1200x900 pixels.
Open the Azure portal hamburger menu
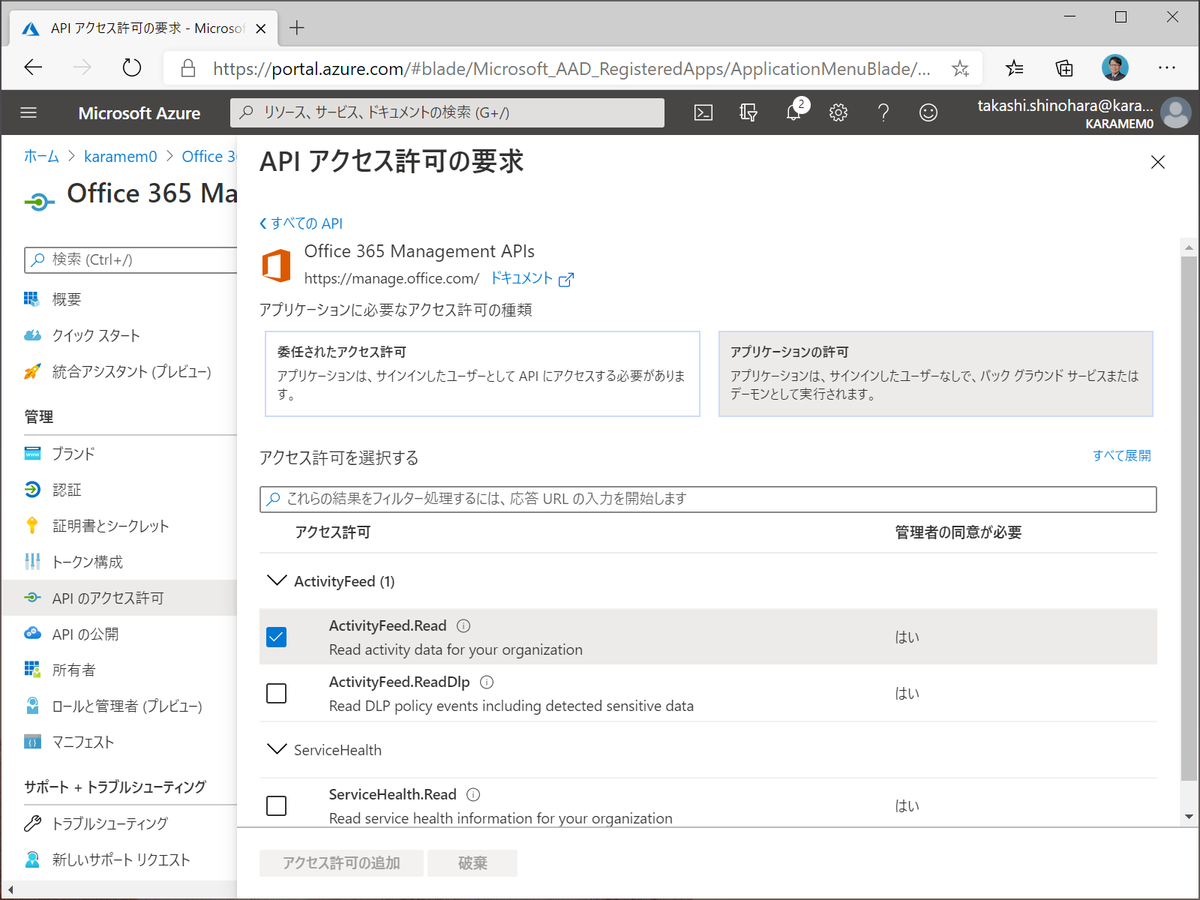coord(29,113)
